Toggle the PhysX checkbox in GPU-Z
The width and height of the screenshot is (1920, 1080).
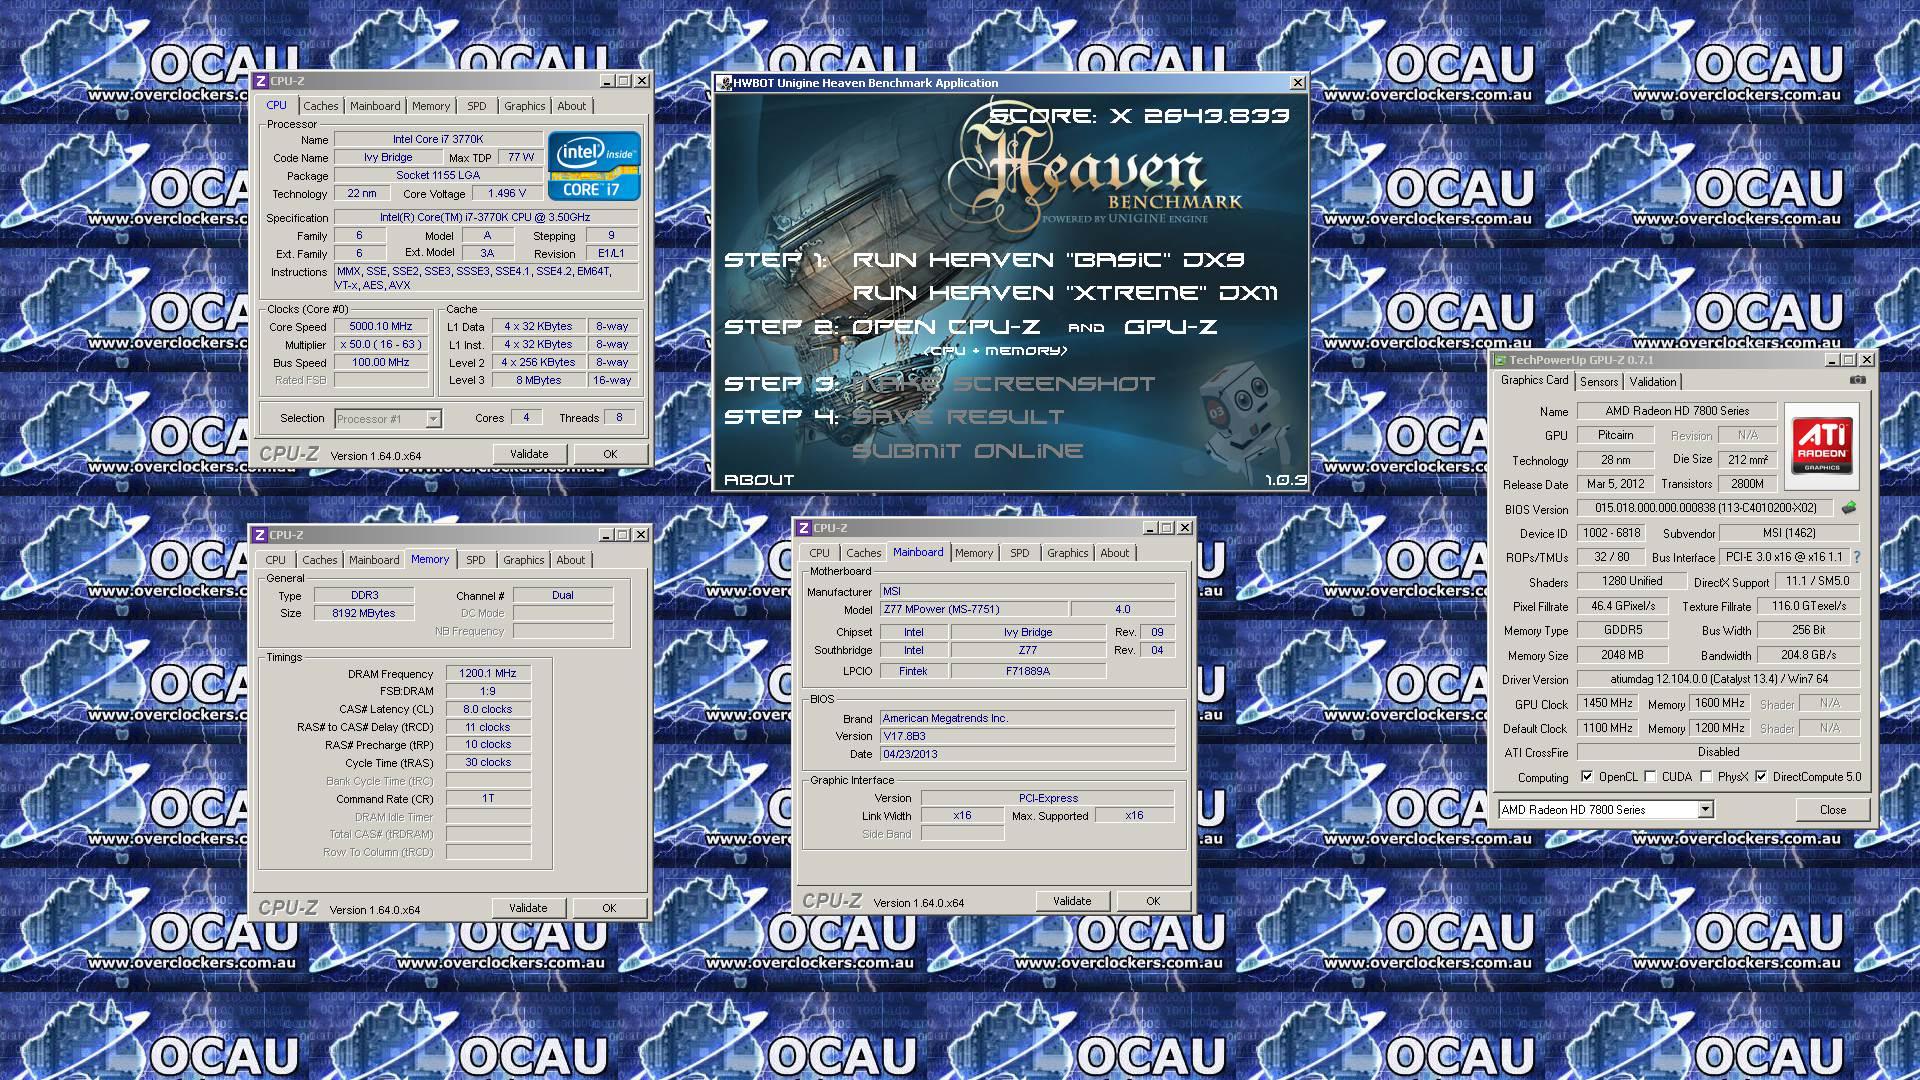coord(1706,777)
